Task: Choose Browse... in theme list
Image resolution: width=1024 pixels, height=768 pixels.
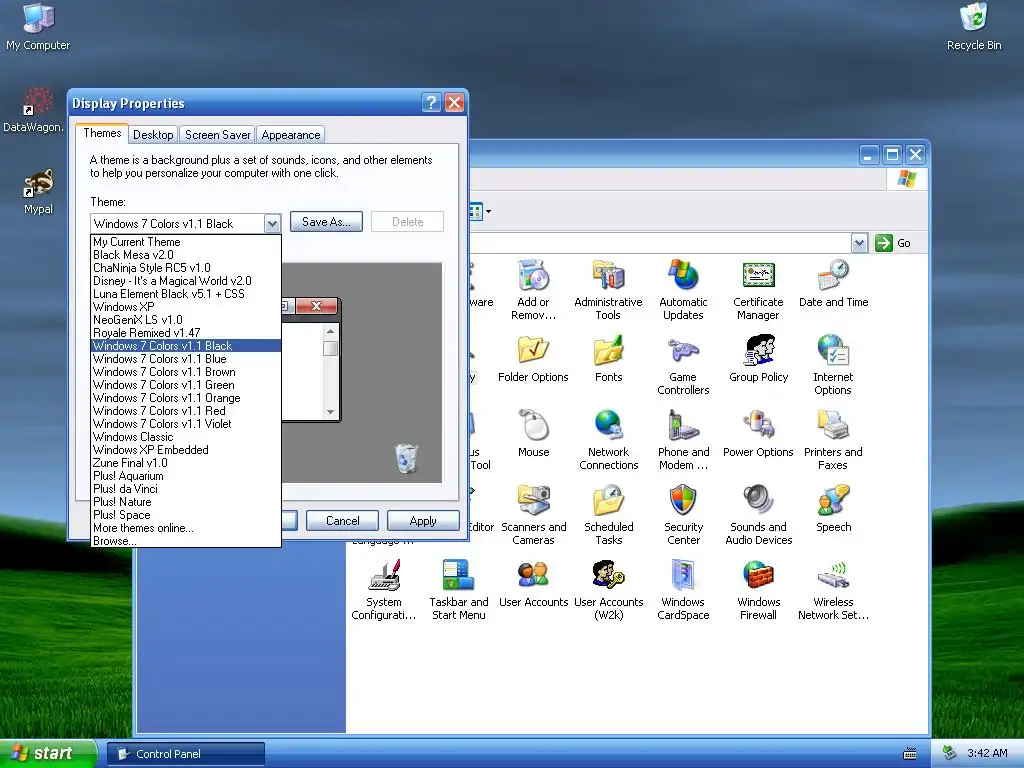Action: click(186, 541)
